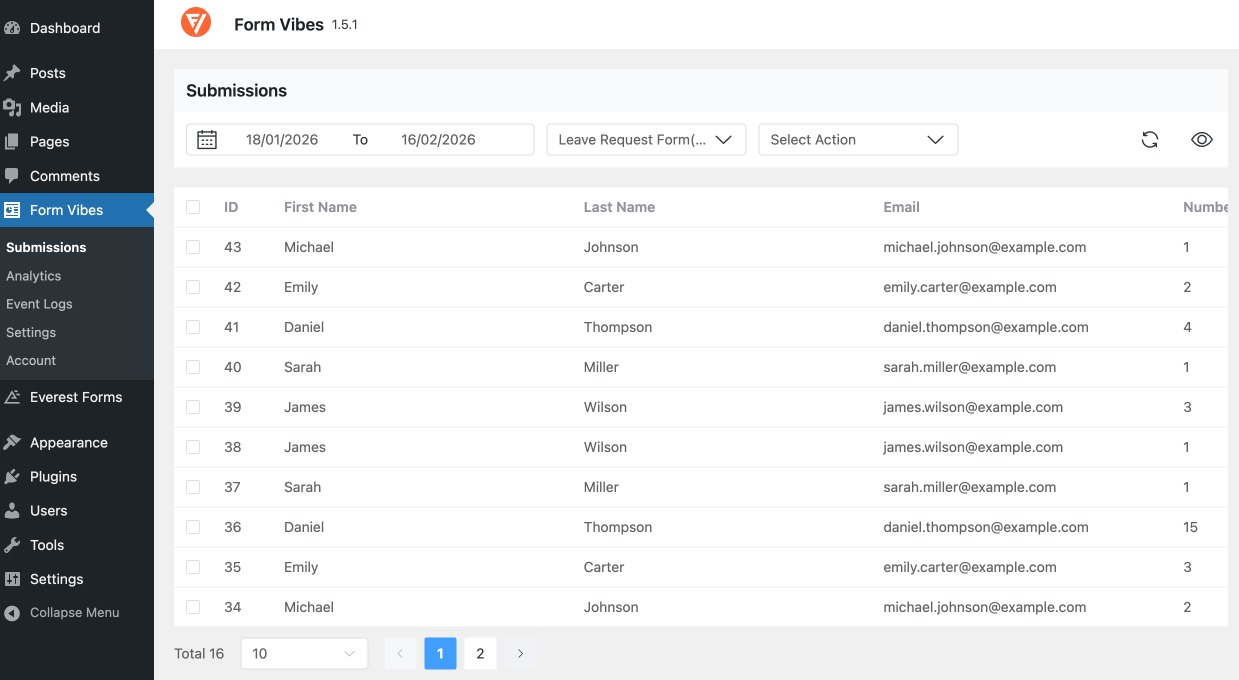Click the Appearance brush icon in sidebar
The image size is (1239, 680).
coord(12,442)
